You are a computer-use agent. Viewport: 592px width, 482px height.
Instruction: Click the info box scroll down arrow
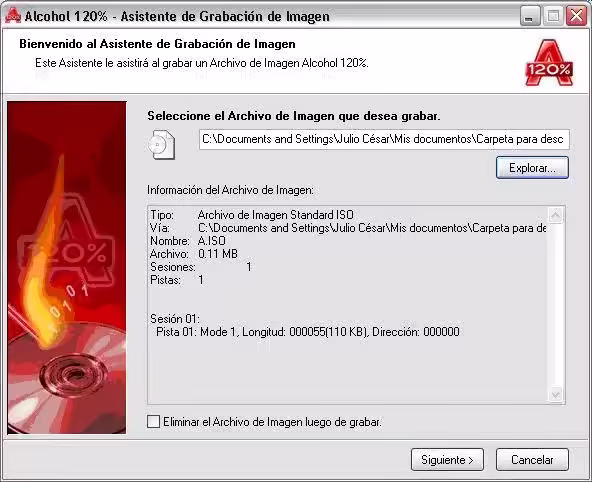[556, 394]
